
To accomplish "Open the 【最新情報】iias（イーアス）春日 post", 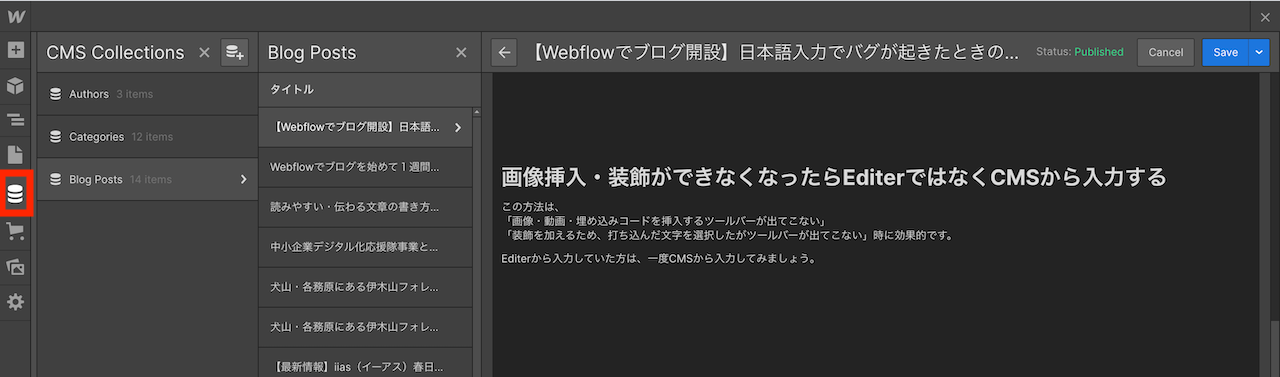I will point(365,366).
